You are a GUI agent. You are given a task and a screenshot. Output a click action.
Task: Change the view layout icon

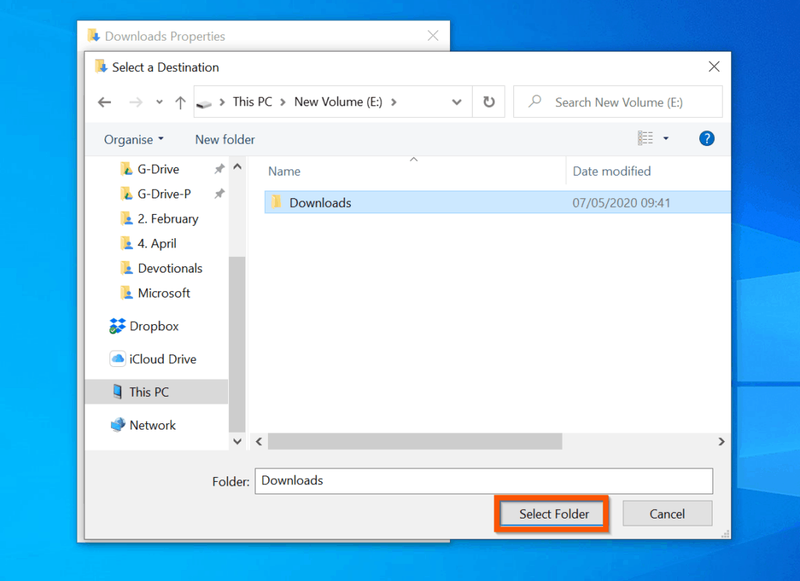645,138
